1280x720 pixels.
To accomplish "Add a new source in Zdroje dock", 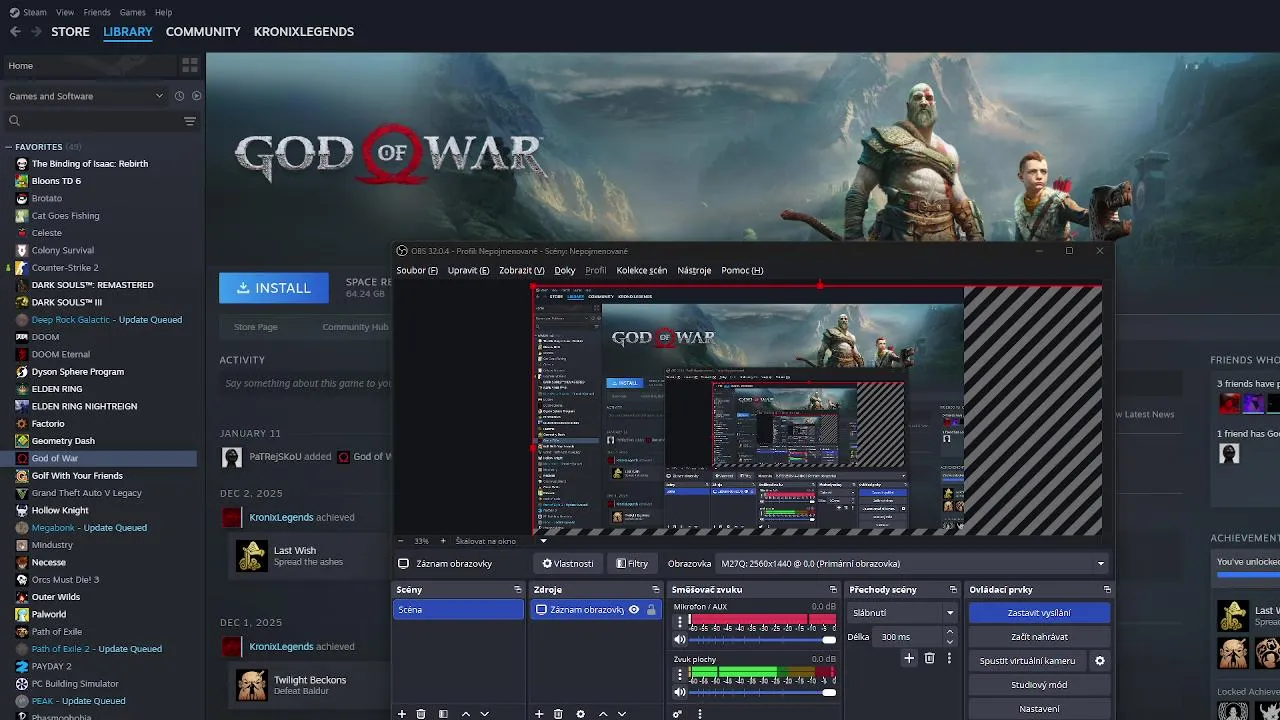I will coord(539,714).
